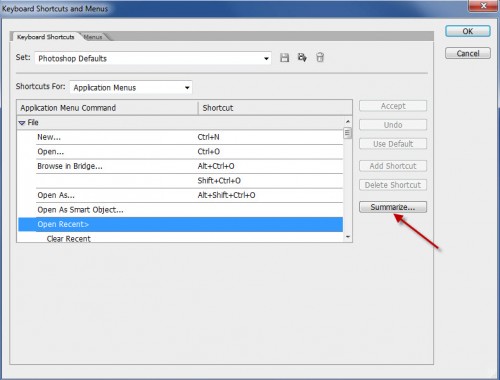500x380 pixels.
Task: Open the Shortcuts For Application Menus dropdown
Action: 131,88
